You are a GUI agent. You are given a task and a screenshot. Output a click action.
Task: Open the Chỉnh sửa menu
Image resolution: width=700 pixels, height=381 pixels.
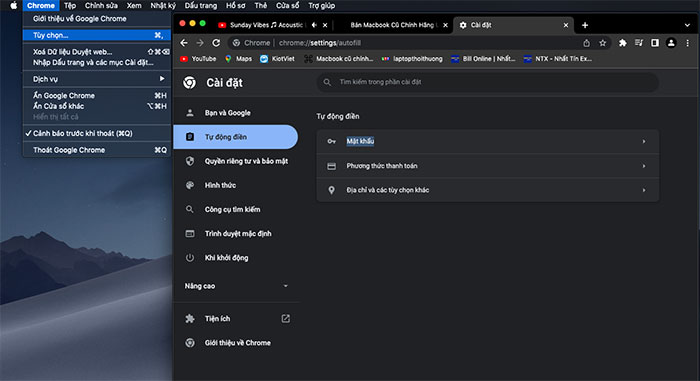(101, 5)
